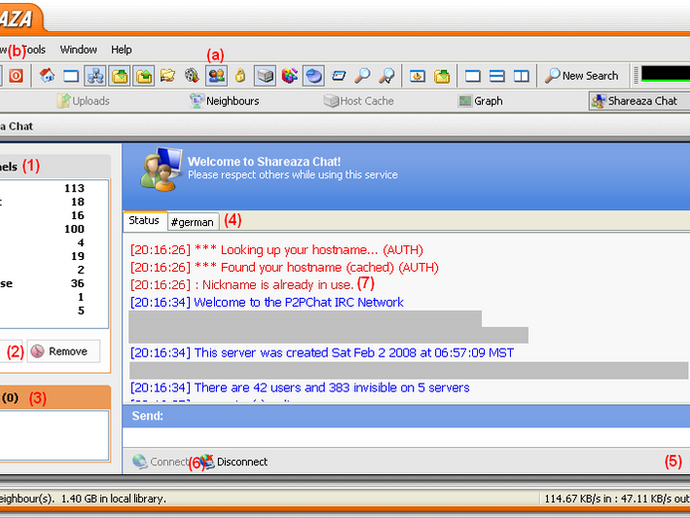
Task: Toggle the Host Cache gray box toolbar icon
Action: point(265,76)
